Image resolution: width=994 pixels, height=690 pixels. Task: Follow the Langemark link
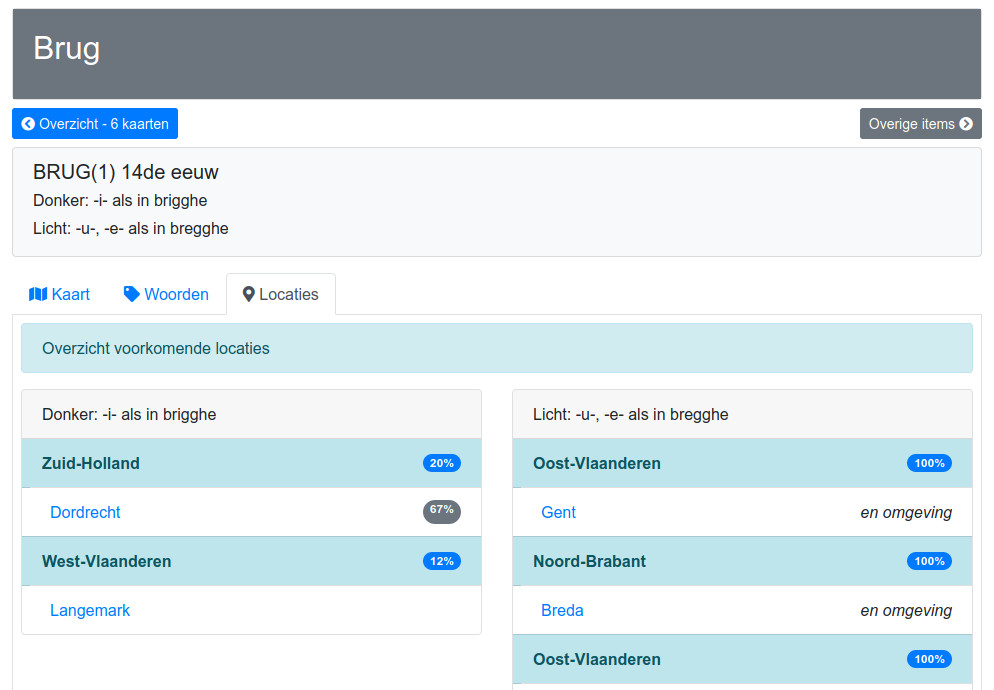(x=90, y=610)
